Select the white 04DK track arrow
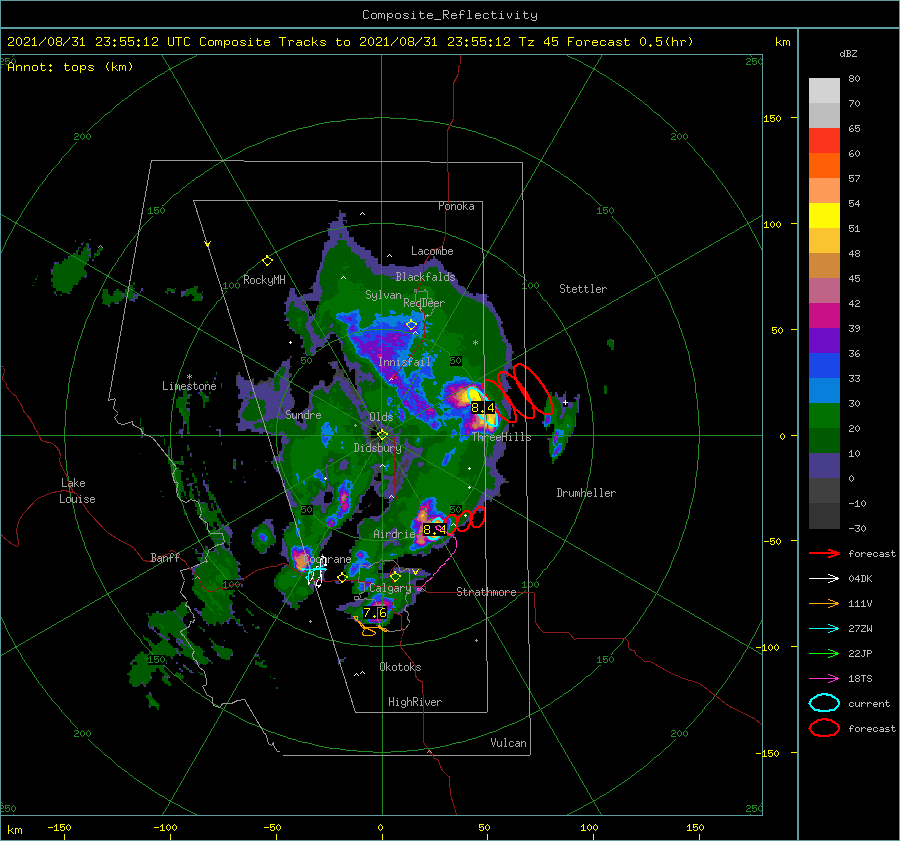The image size is (900, 841). [x=824, y=579]
